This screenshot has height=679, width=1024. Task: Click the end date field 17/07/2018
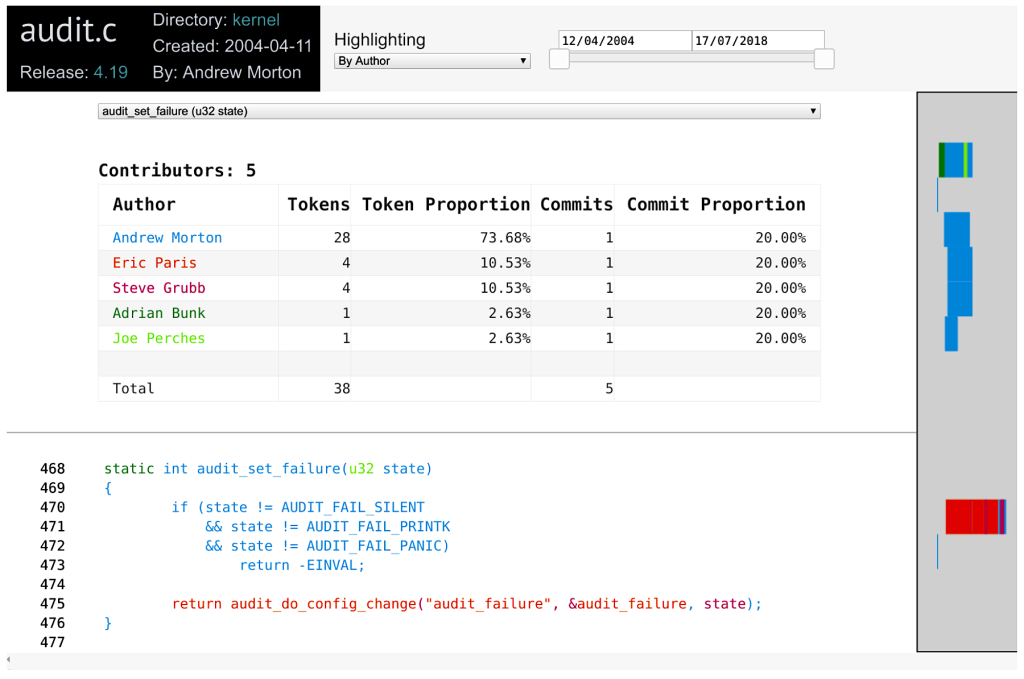(757, 41)
